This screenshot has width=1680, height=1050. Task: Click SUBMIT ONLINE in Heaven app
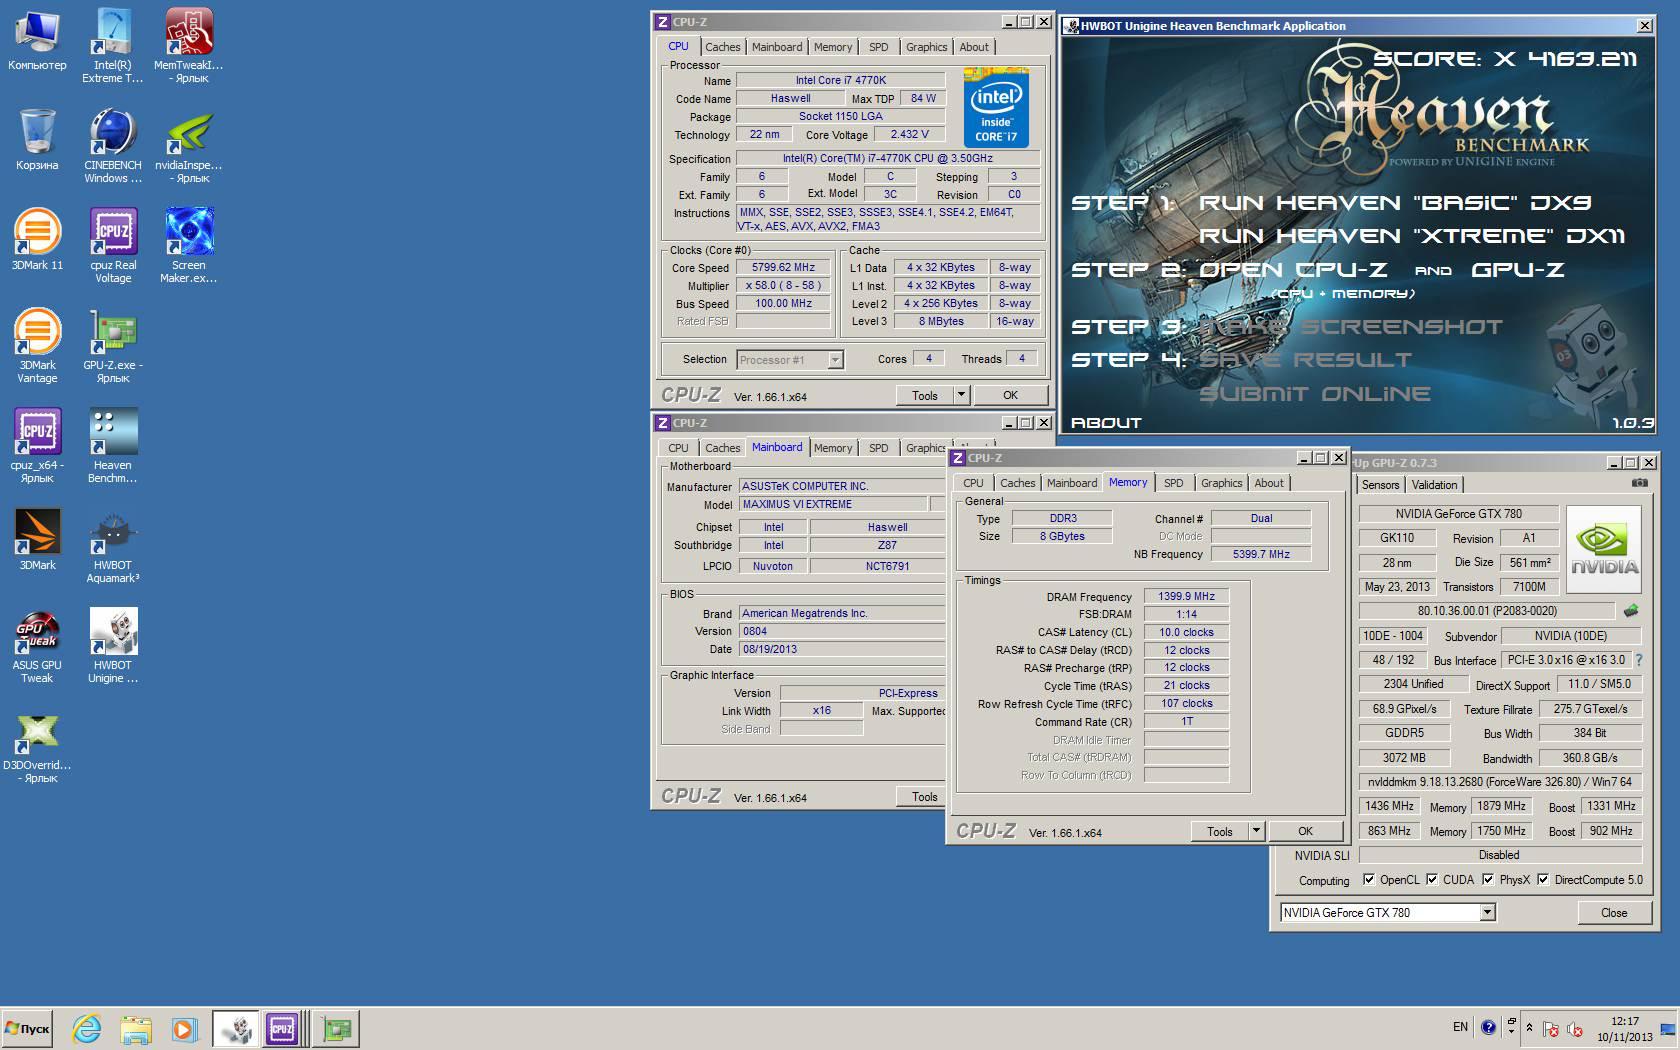[x=1314, y=394]
